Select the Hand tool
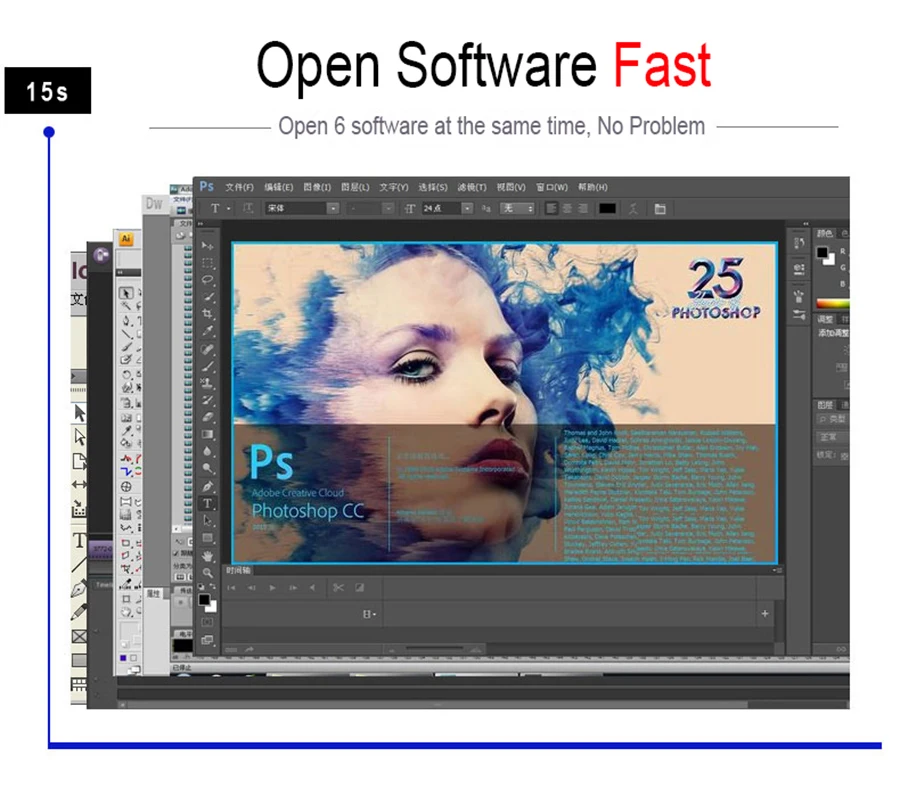This screenshot has height=789, width=900. [x=207, y=555]
